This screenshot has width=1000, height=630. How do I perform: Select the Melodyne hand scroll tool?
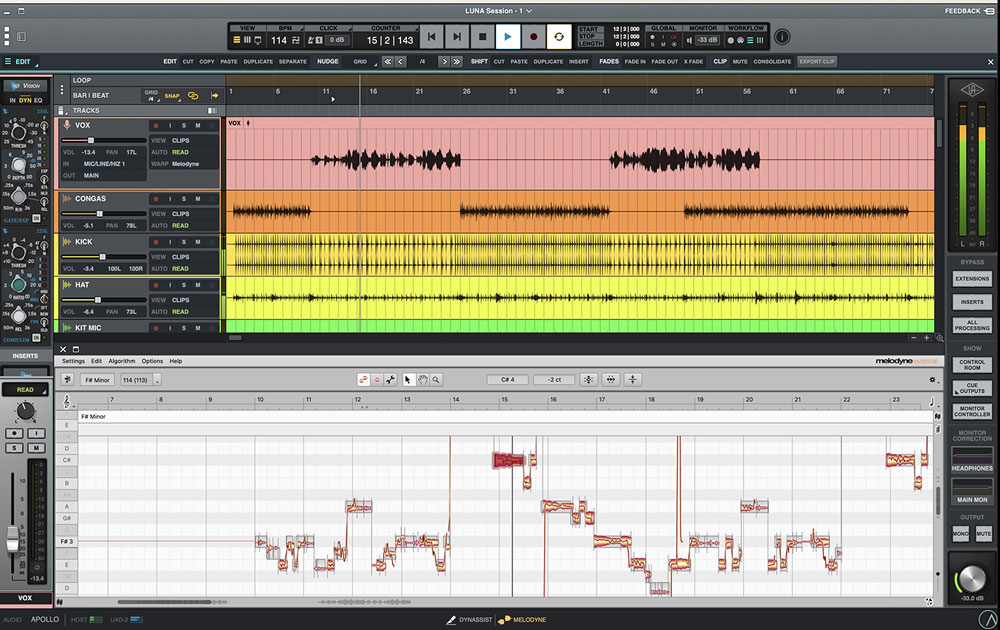[x=422, y=380]
